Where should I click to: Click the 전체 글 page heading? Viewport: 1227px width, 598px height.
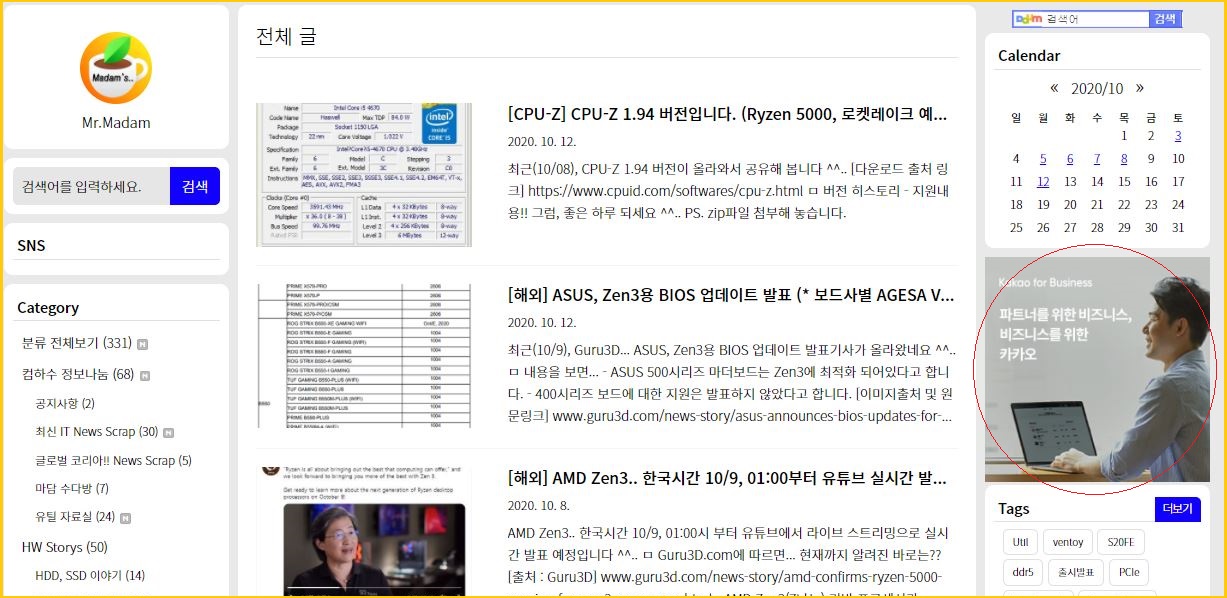286,36
